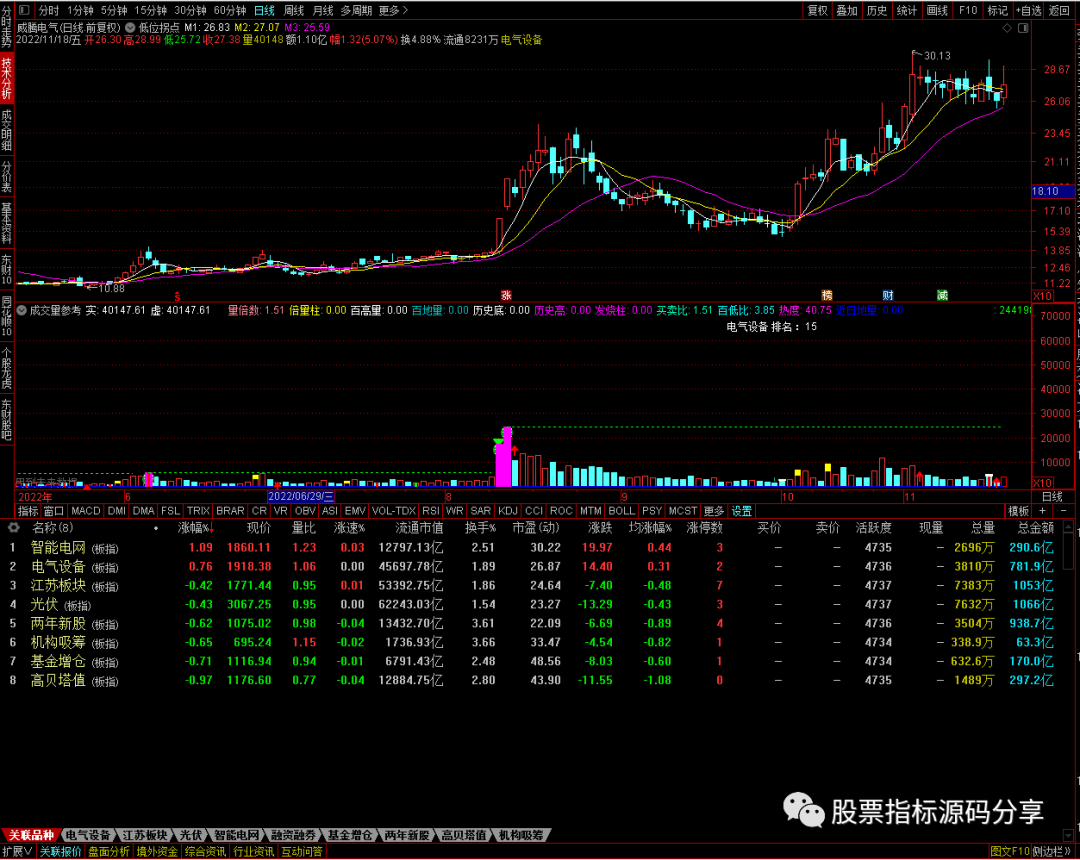This screenshot has width=1080, height=860.
Task: Toggle the right side panel icon
Action: pyautogui.click(x=1023, y=28)
